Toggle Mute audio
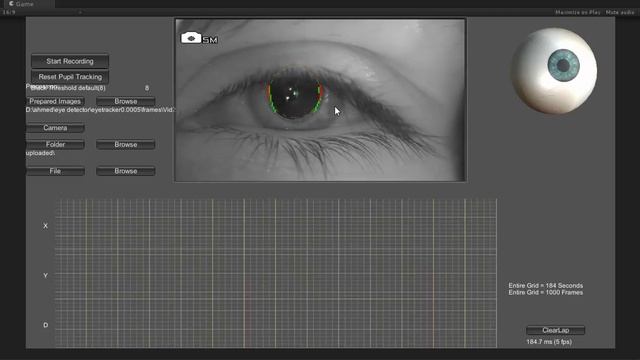This screenshot has width=640, height=360. click(x=620, y=12)
